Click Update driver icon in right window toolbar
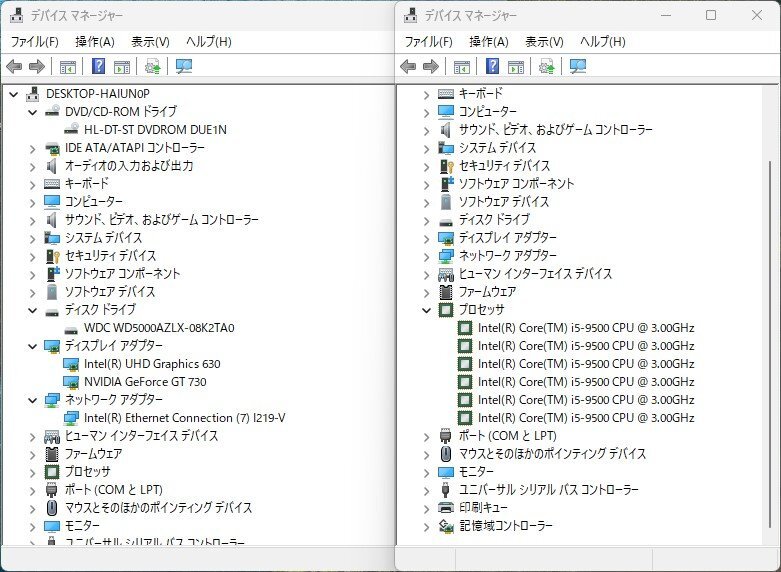The height and width of the screenshot is (572, 781). pos(546,66)
